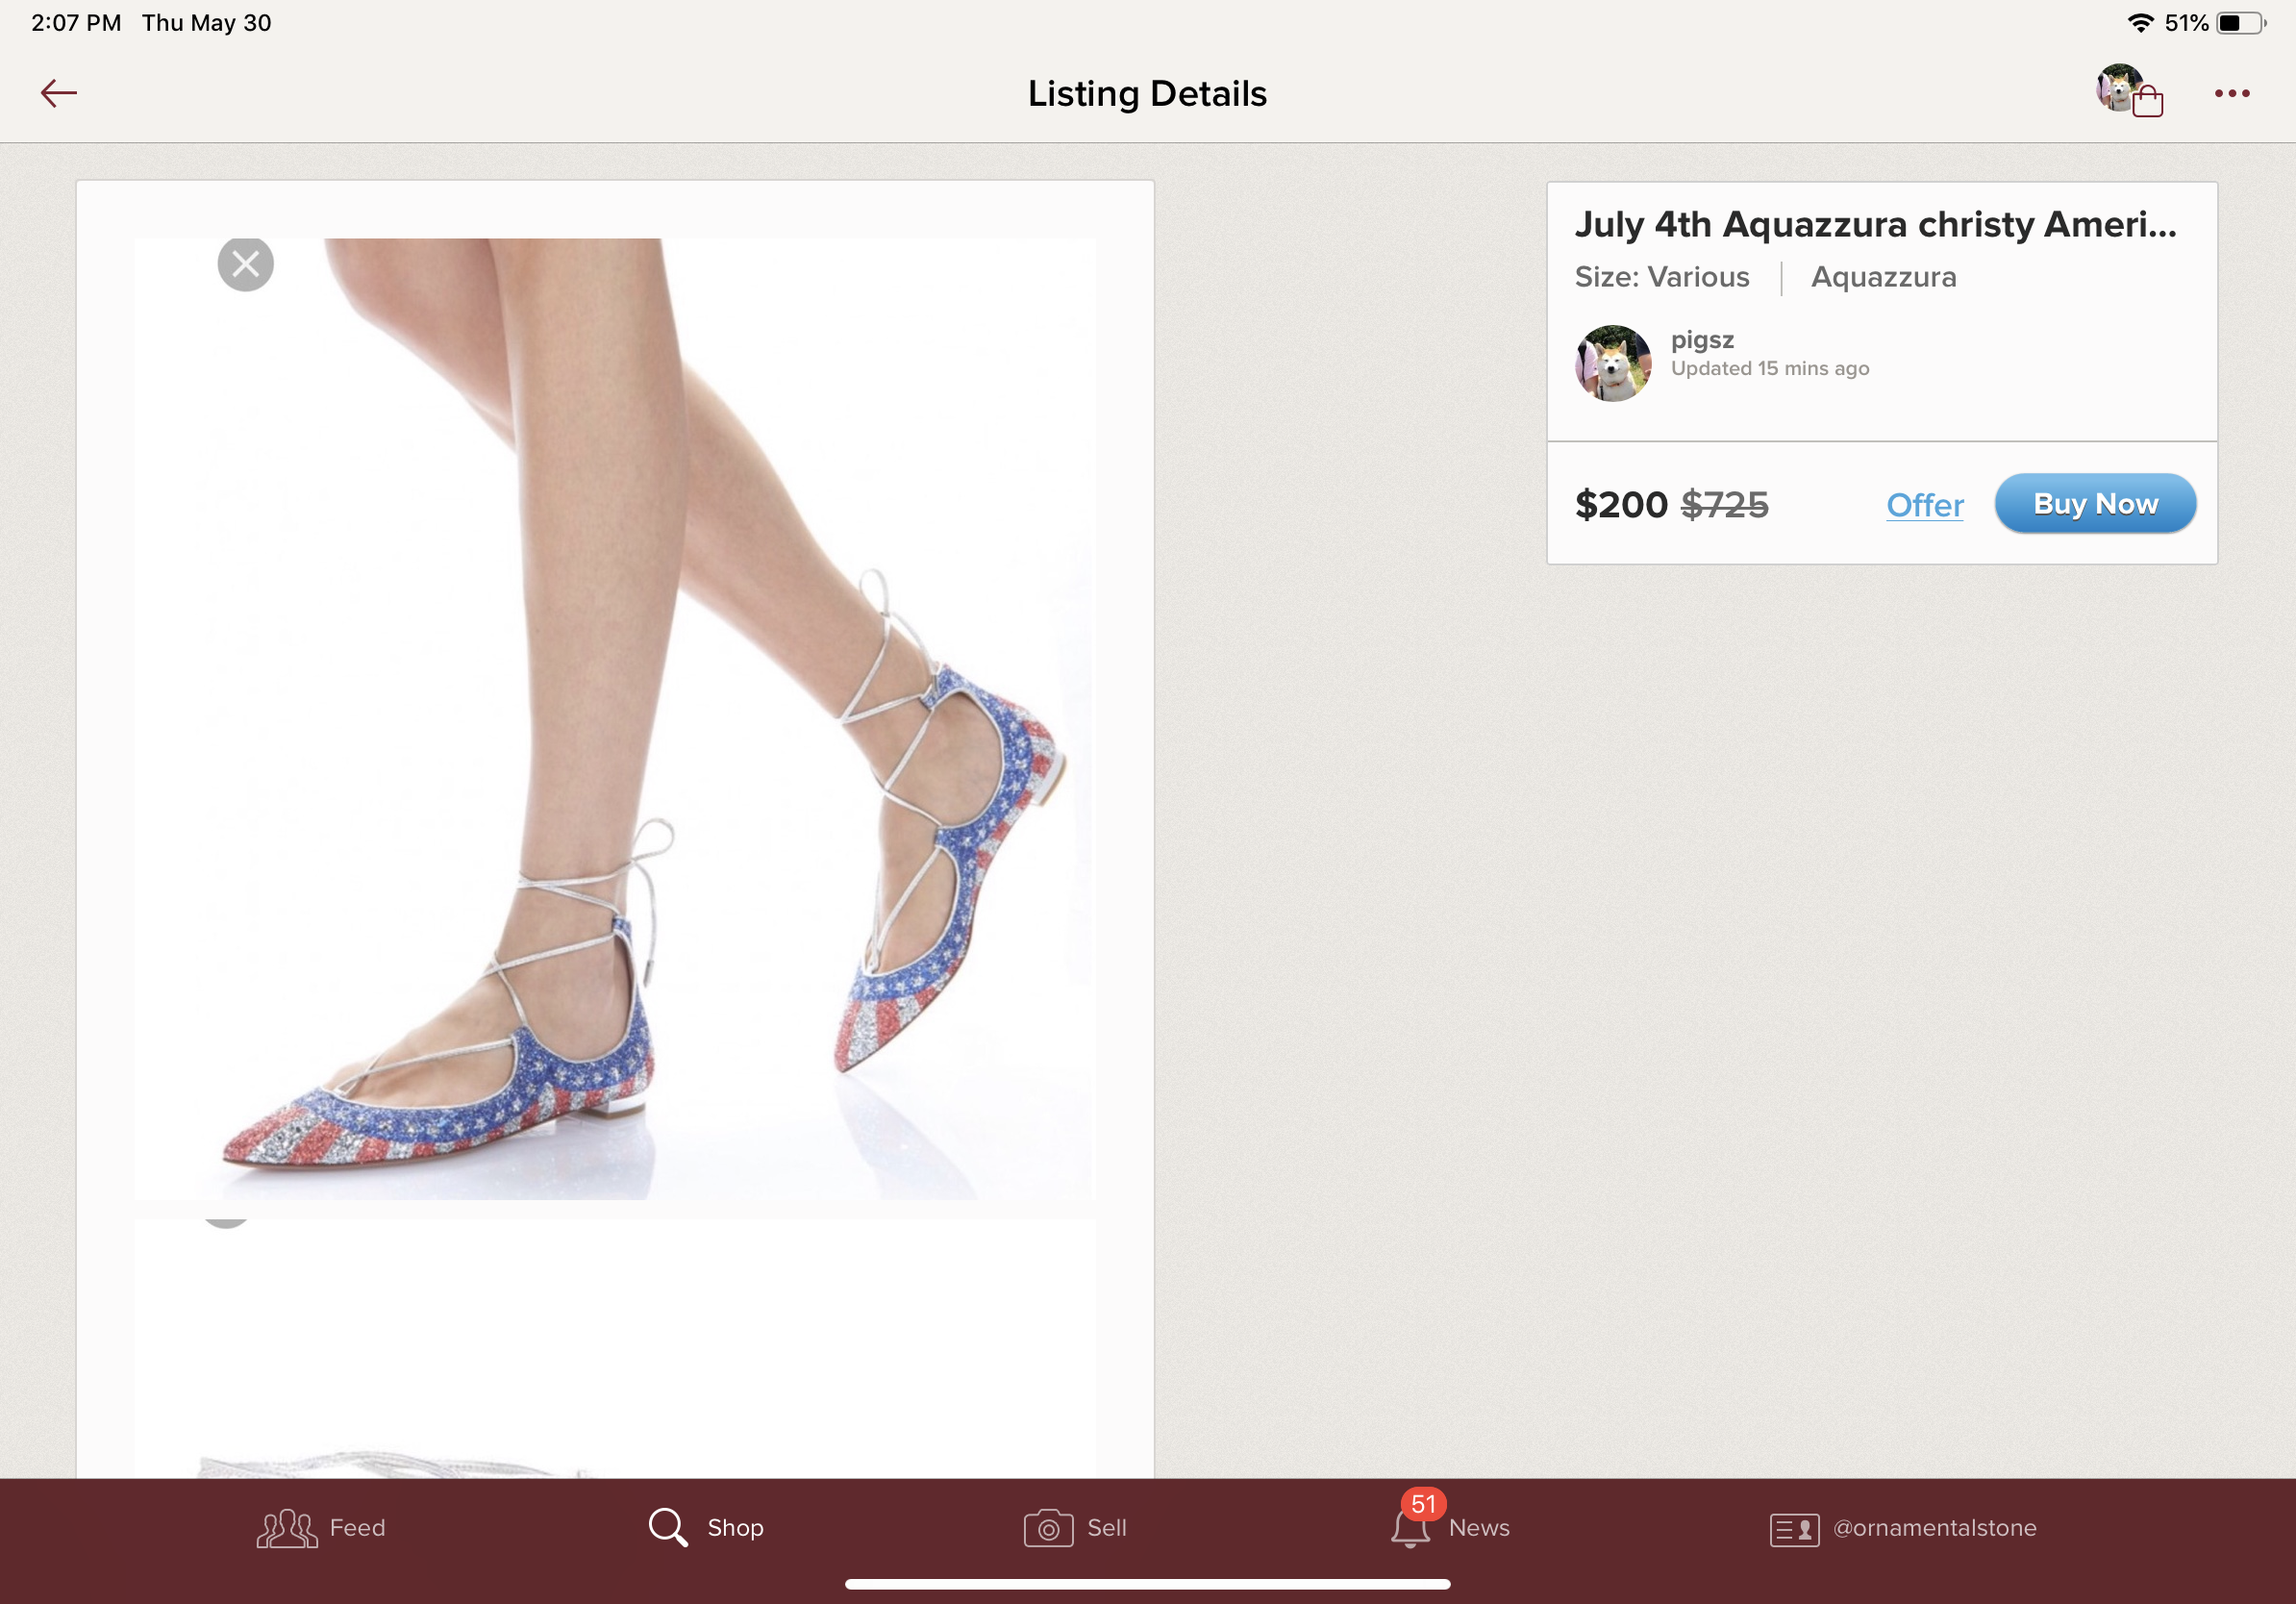Tap the Aquazzura brand label

coord(1883,277)
